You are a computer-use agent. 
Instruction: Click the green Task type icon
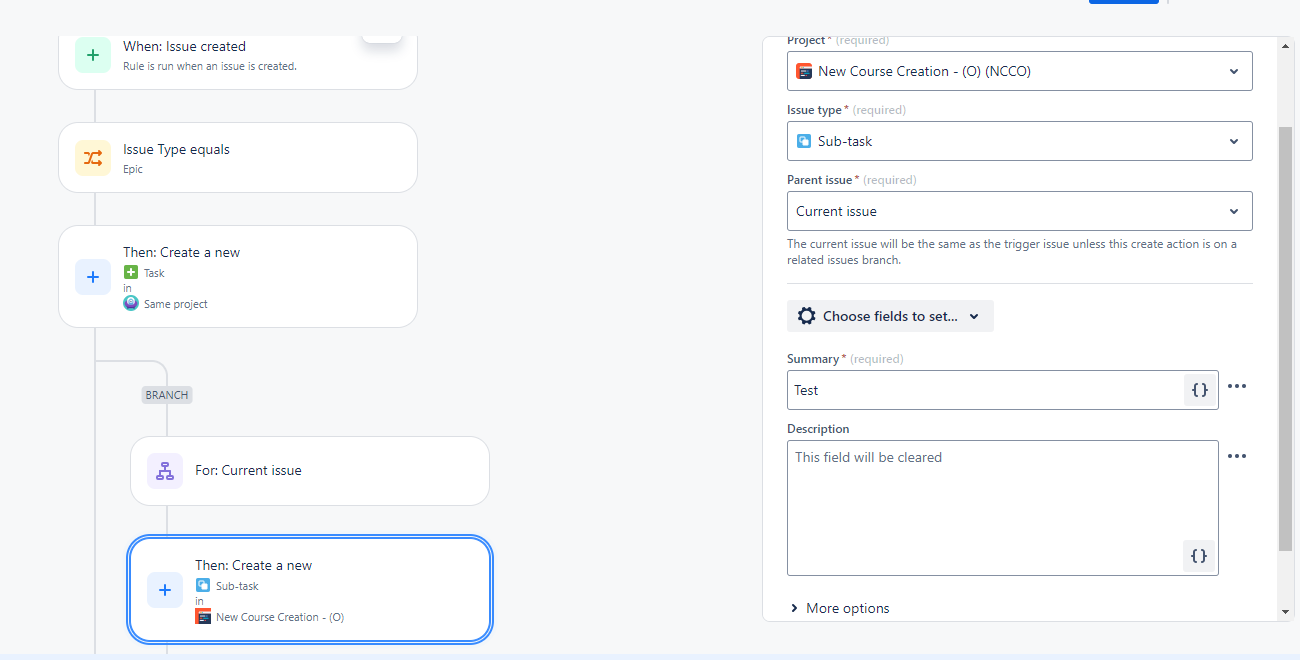(x=131, y=272)
